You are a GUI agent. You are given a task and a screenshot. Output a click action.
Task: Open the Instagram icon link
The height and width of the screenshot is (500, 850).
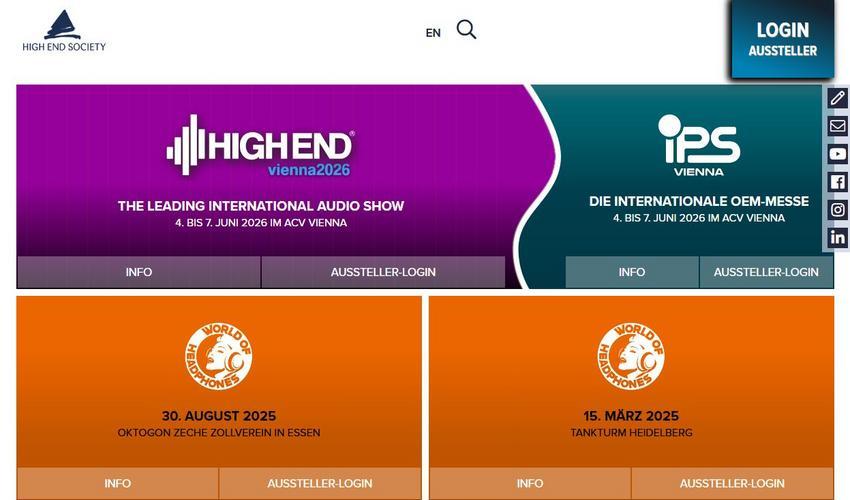coord(838,209)
